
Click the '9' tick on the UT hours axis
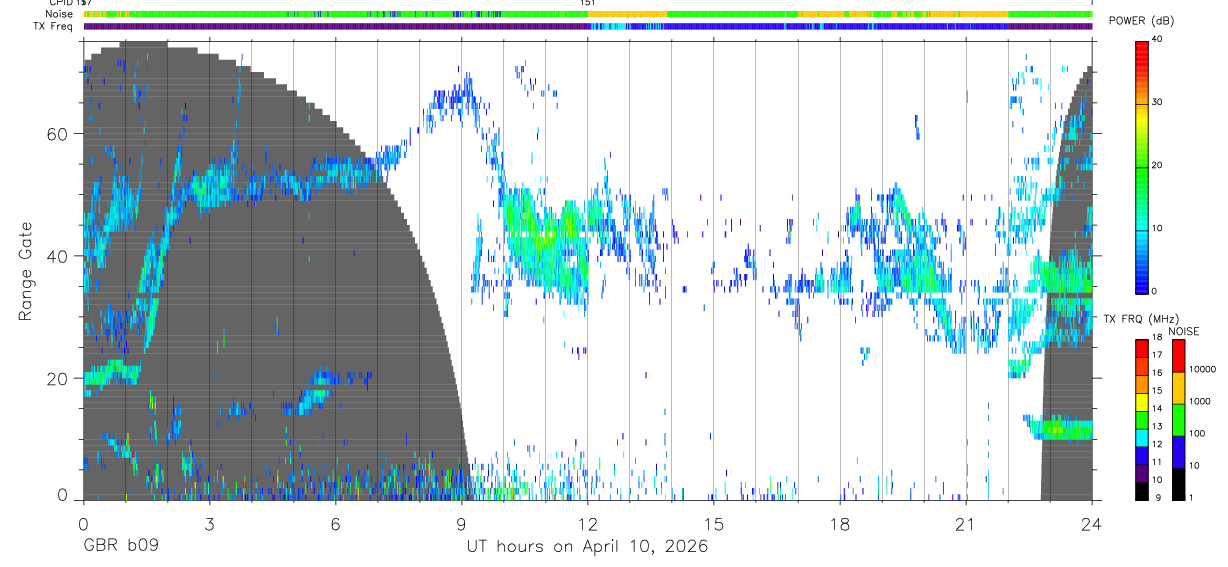tap(461, 523)
